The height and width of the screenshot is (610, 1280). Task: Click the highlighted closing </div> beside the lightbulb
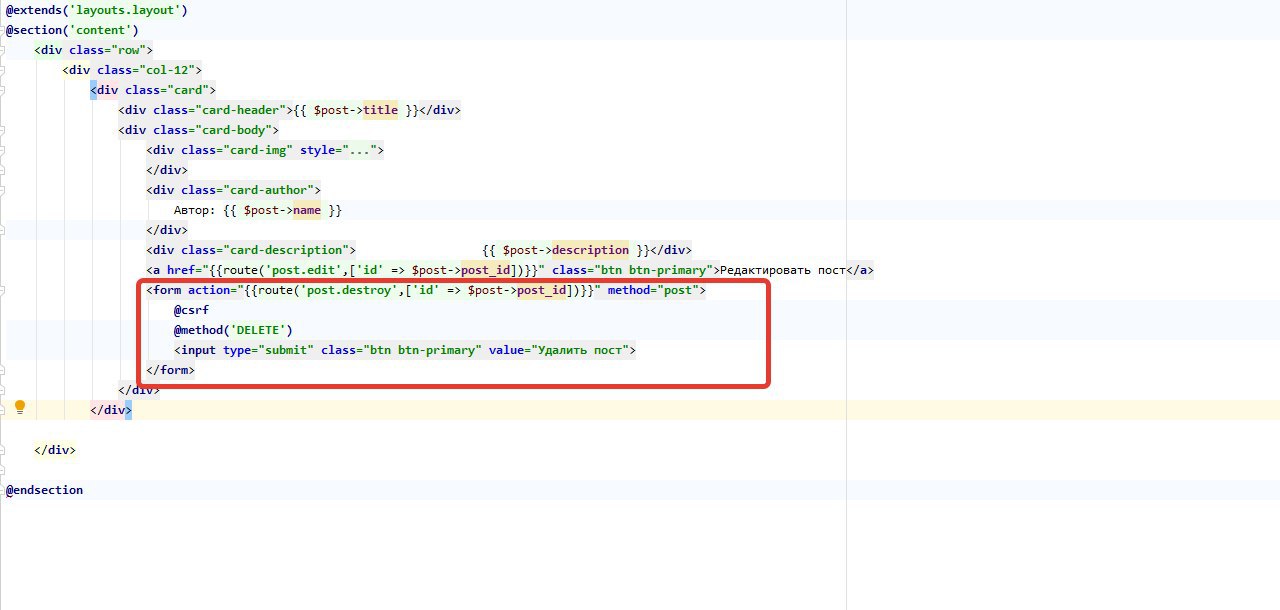111,410
